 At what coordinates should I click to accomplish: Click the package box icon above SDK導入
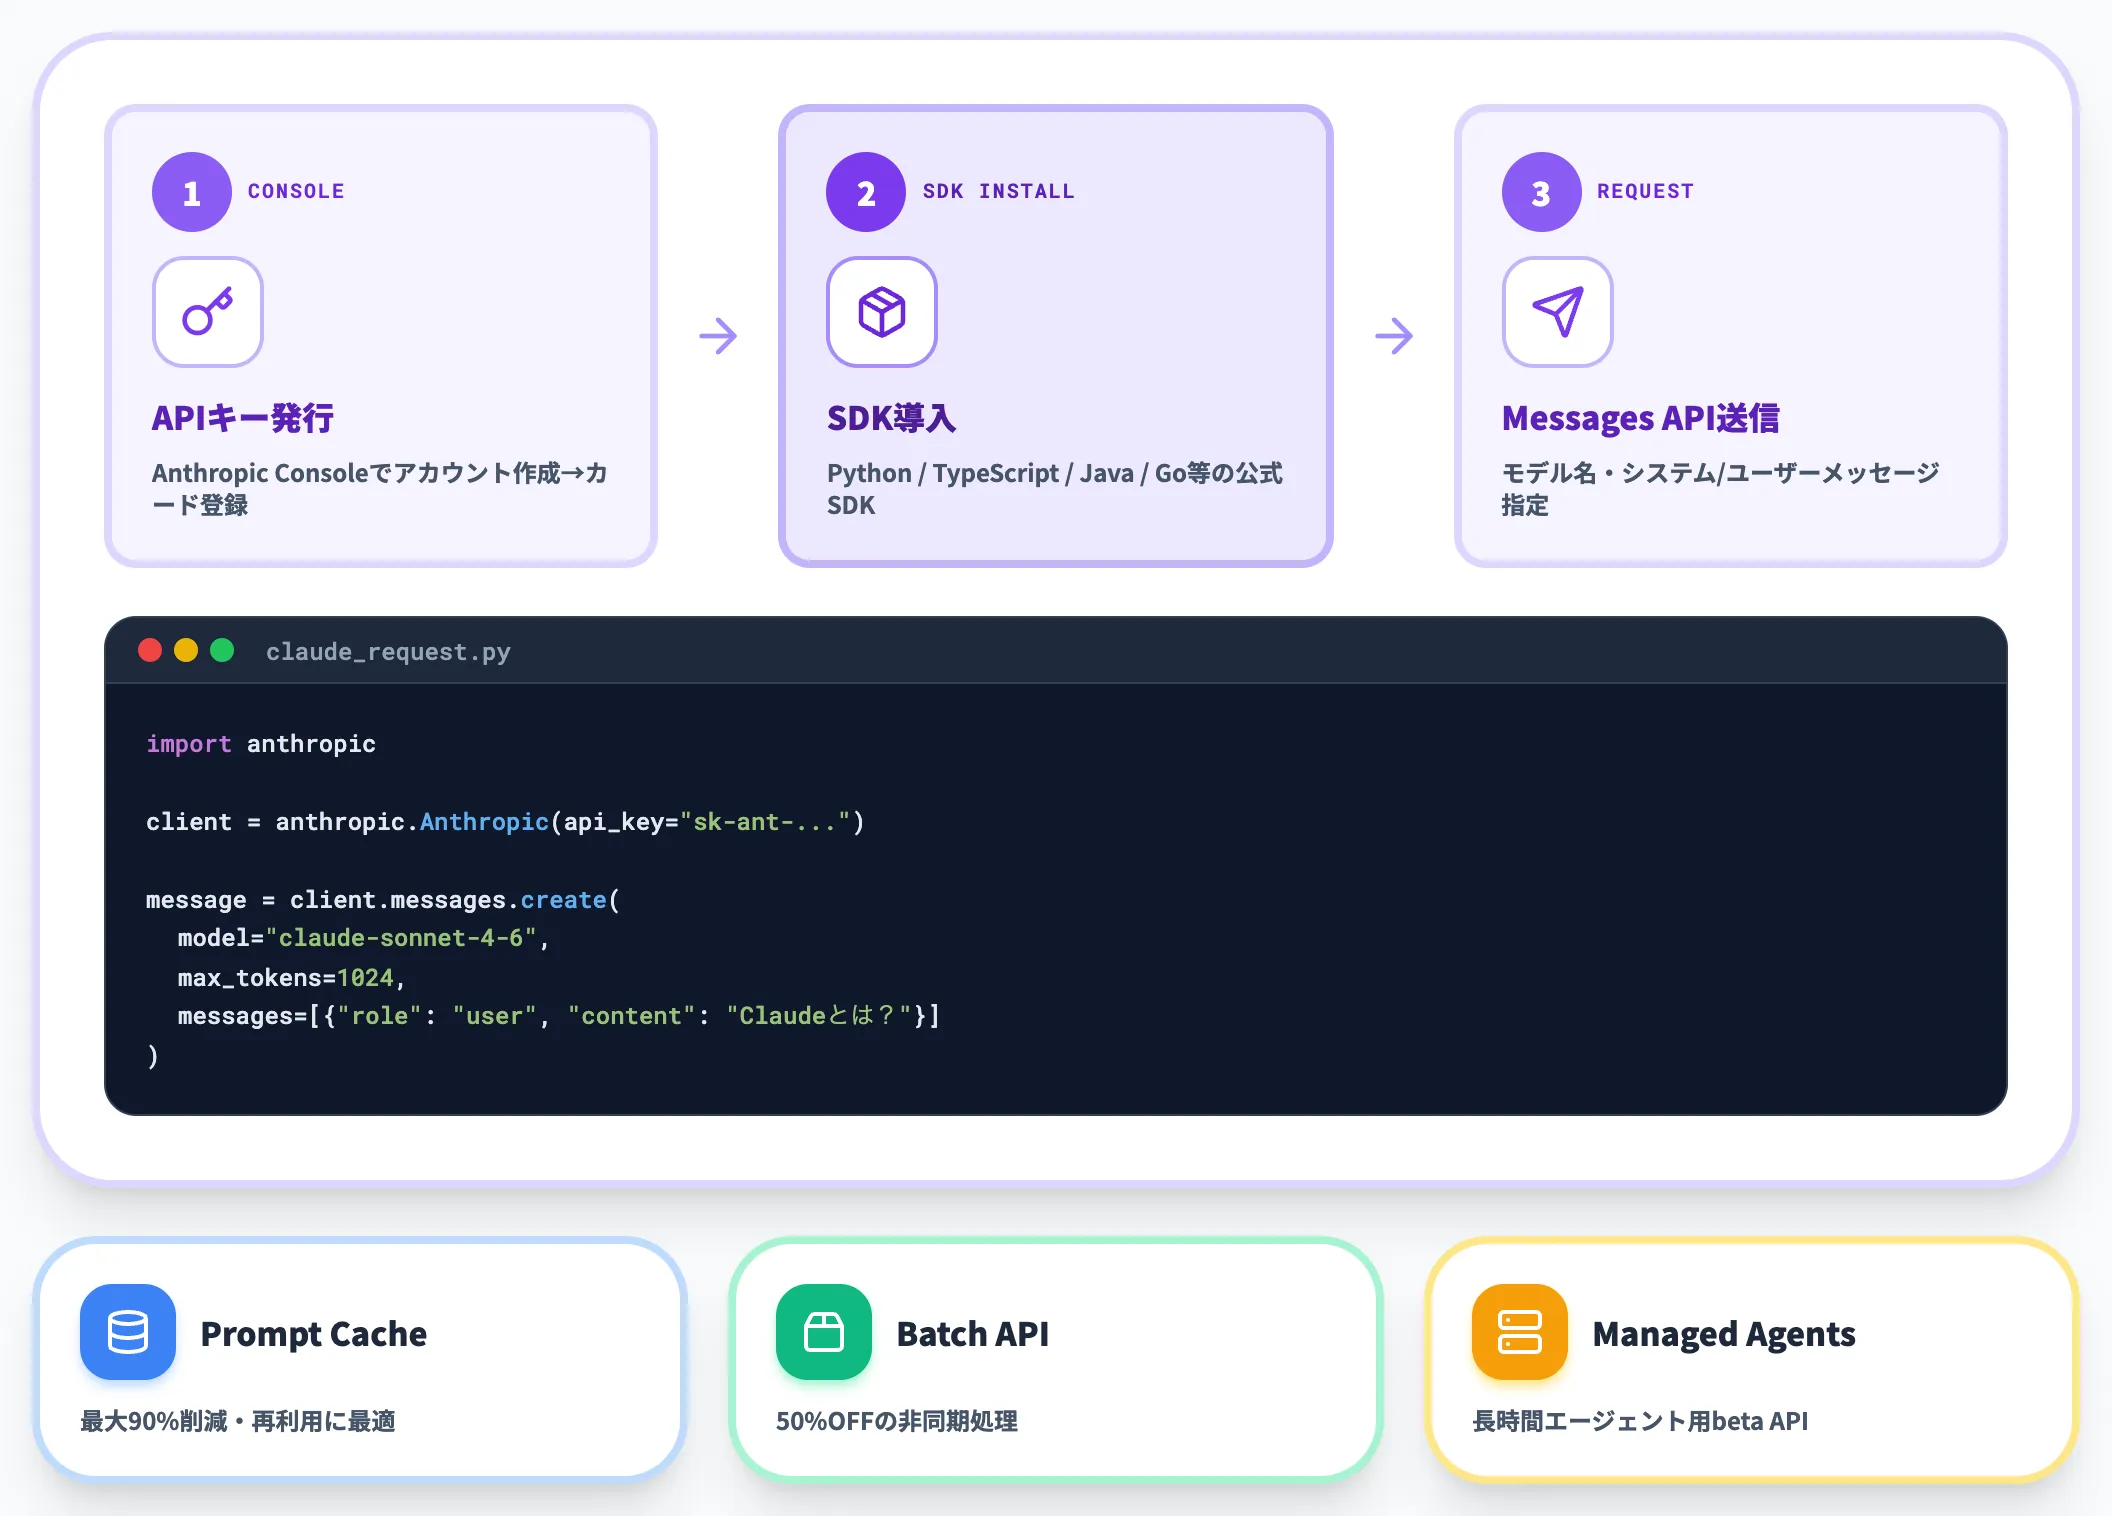click(x=882, y=312)
